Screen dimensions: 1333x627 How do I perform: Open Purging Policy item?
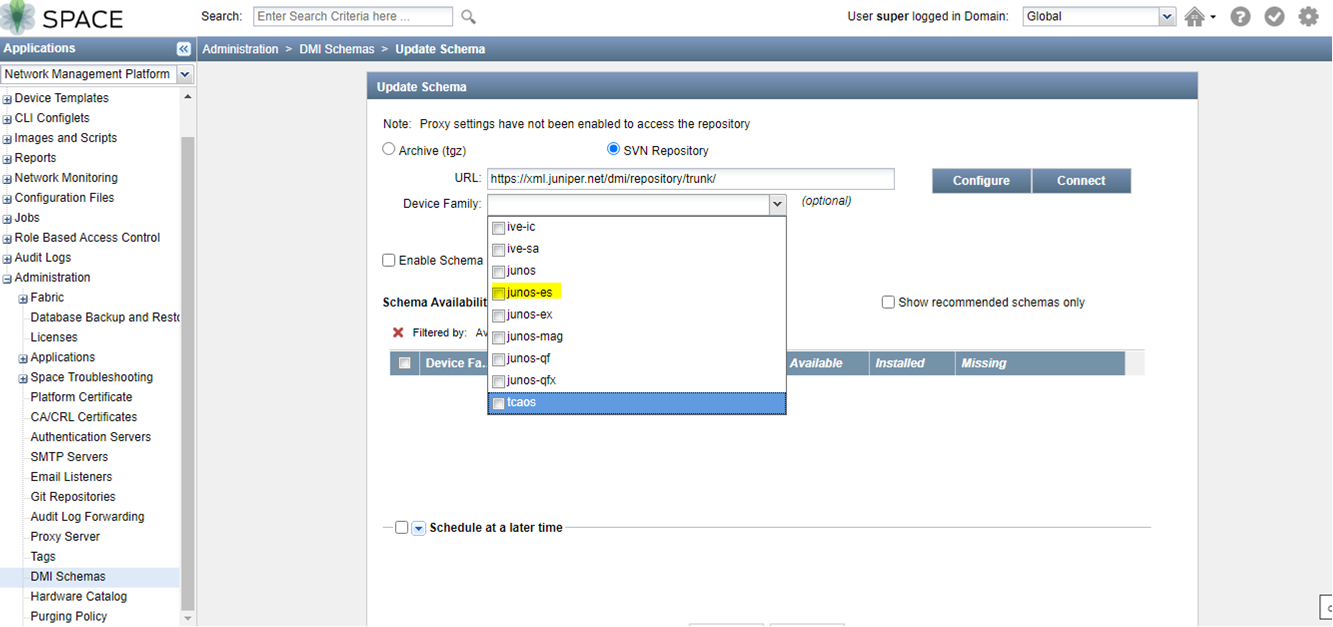[x=69, y=617]
